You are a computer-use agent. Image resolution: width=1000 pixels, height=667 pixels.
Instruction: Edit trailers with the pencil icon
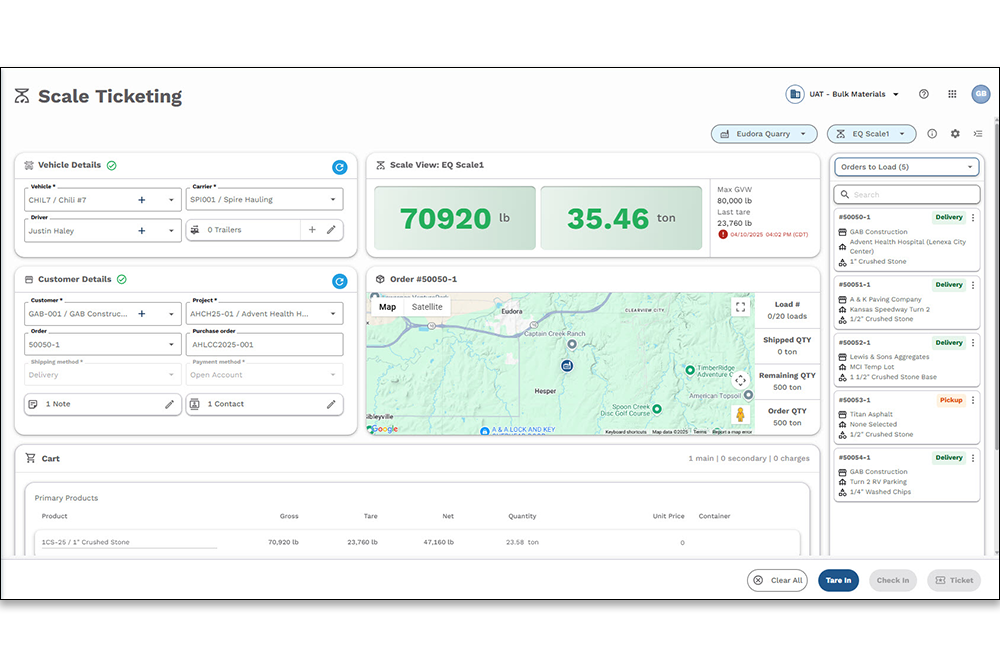[x=331, y=230]
